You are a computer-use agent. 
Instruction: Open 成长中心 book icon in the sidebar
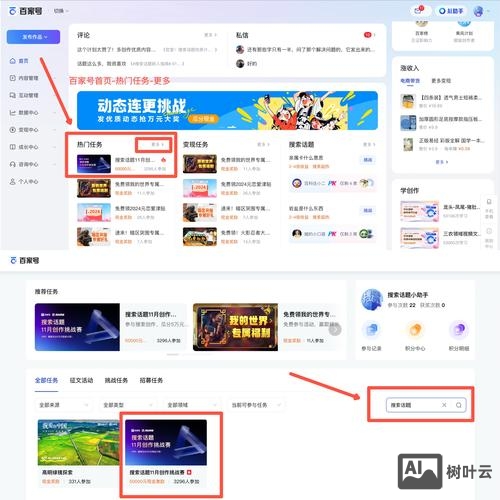point(13,147)
